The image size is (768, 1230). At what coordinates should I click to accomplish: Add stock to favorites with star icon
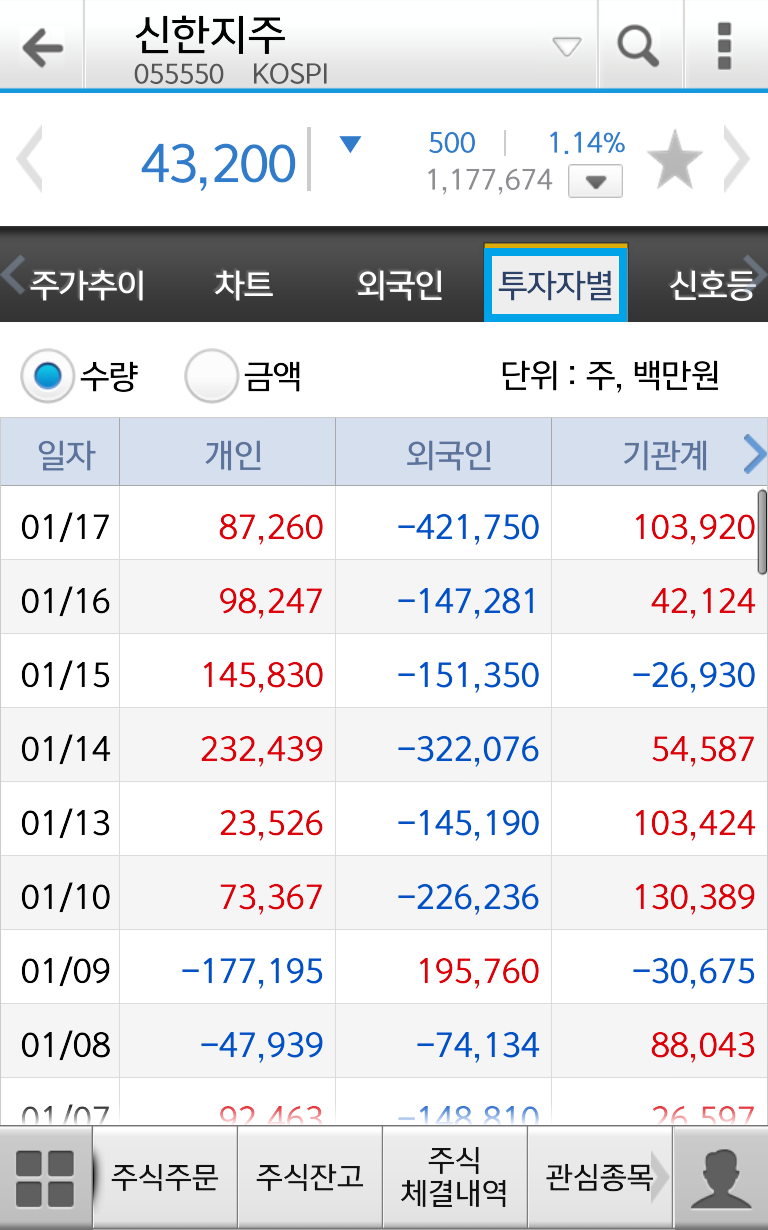pyautogui.click(x=675, y=160)
